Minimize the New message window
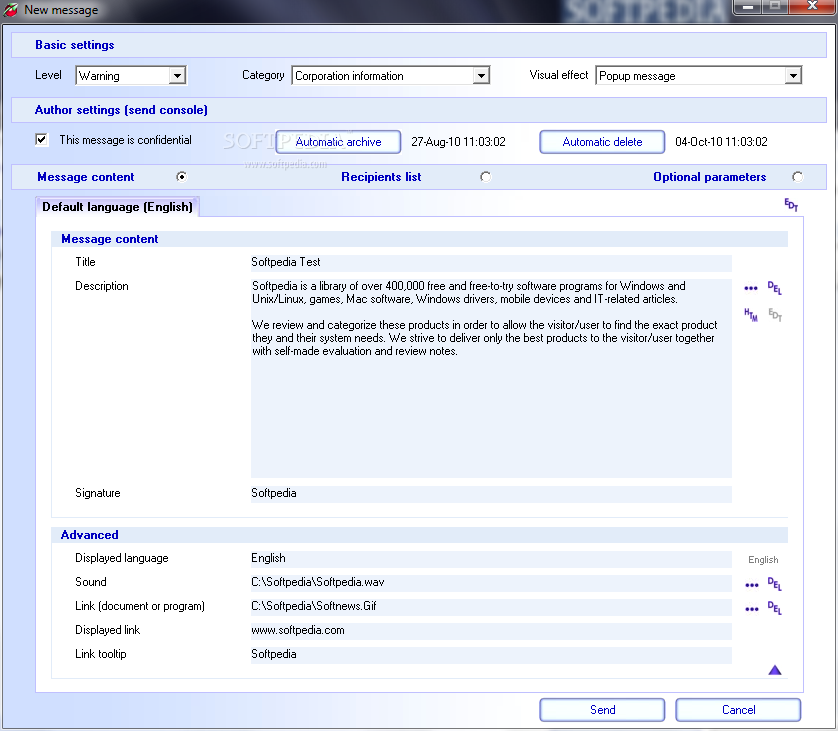This screenshot has height=731, width=838. pyautogui.click(x=748, y=6)
